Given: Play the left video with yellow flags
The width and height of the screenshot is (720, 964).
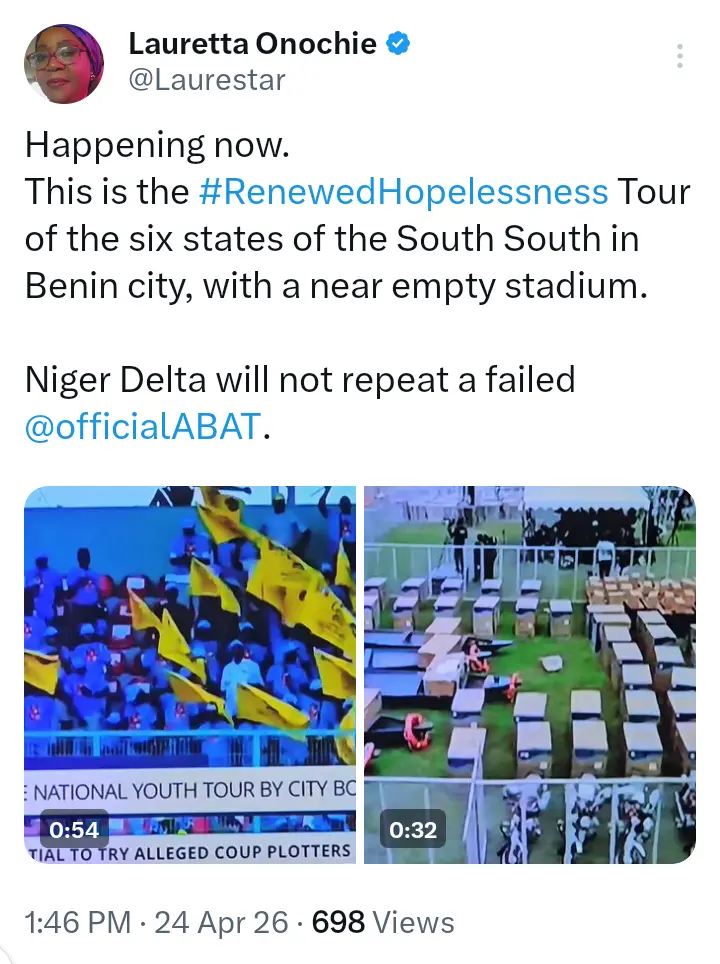Looking at the screenshot, I should [x=190, y=640].
